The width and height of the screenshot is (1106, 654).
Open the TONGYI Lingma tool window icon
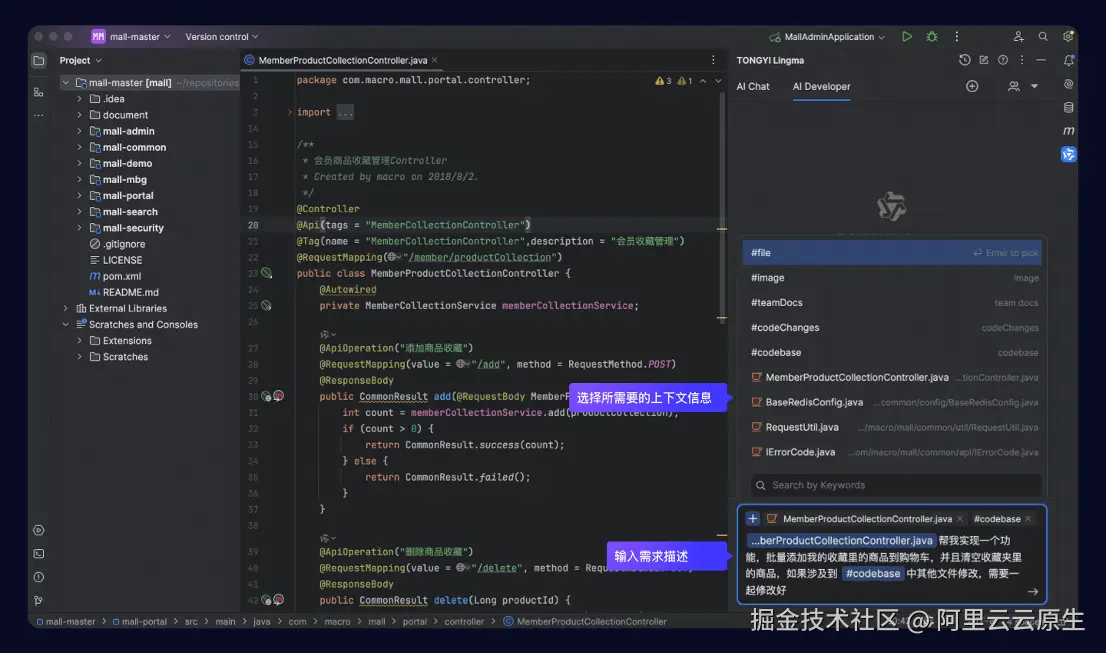(1069, 155)
